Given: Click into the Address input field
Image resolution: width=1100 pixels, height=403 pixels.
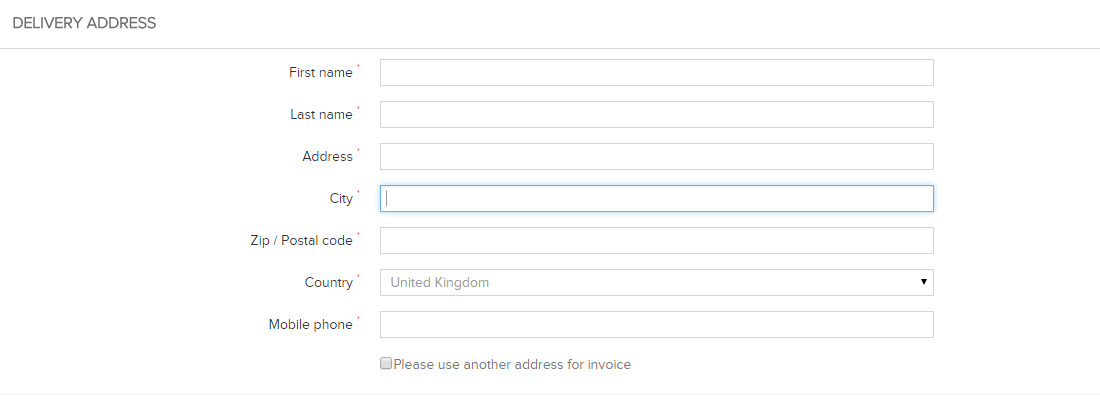Looking at the screenshot, I should (x=656, y=157).
